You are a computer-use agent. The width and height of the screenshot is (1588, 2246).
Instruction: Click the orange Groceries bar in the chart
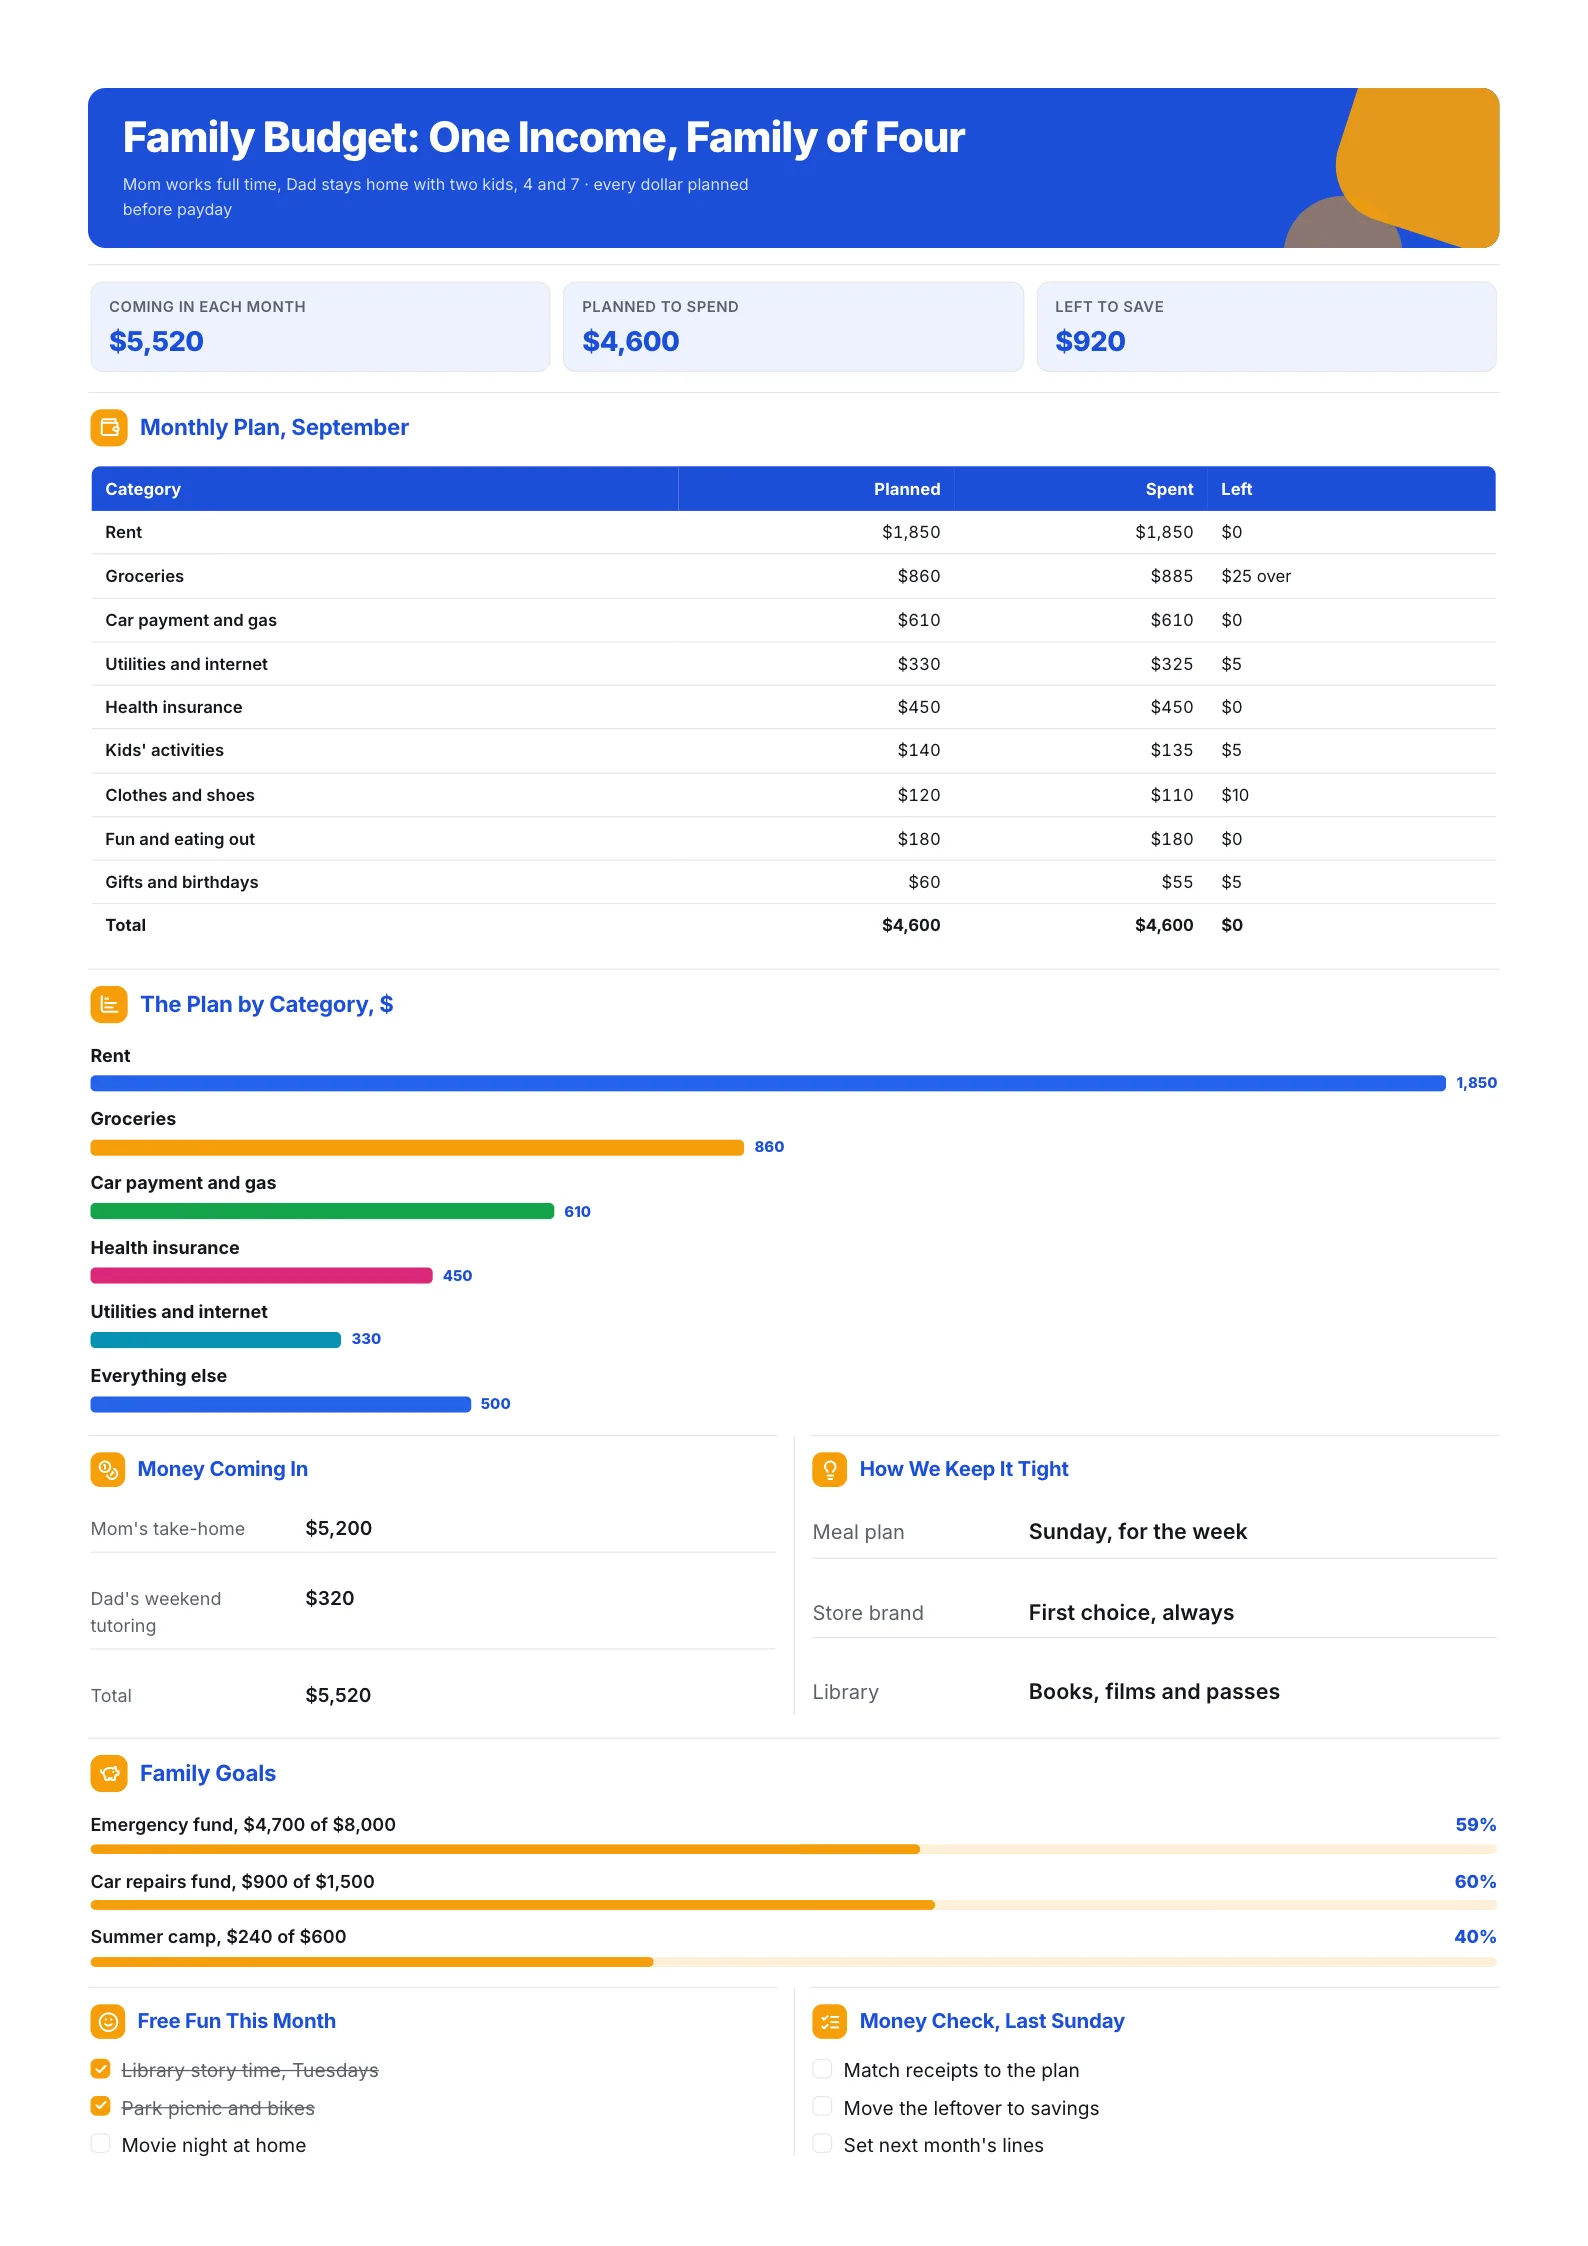pos(417,1148)
